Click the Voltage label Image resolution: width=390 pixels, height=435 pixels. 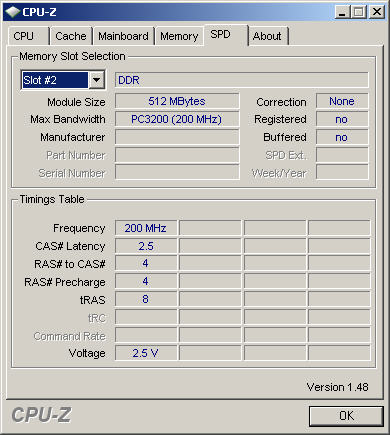(x=87, y=353)
